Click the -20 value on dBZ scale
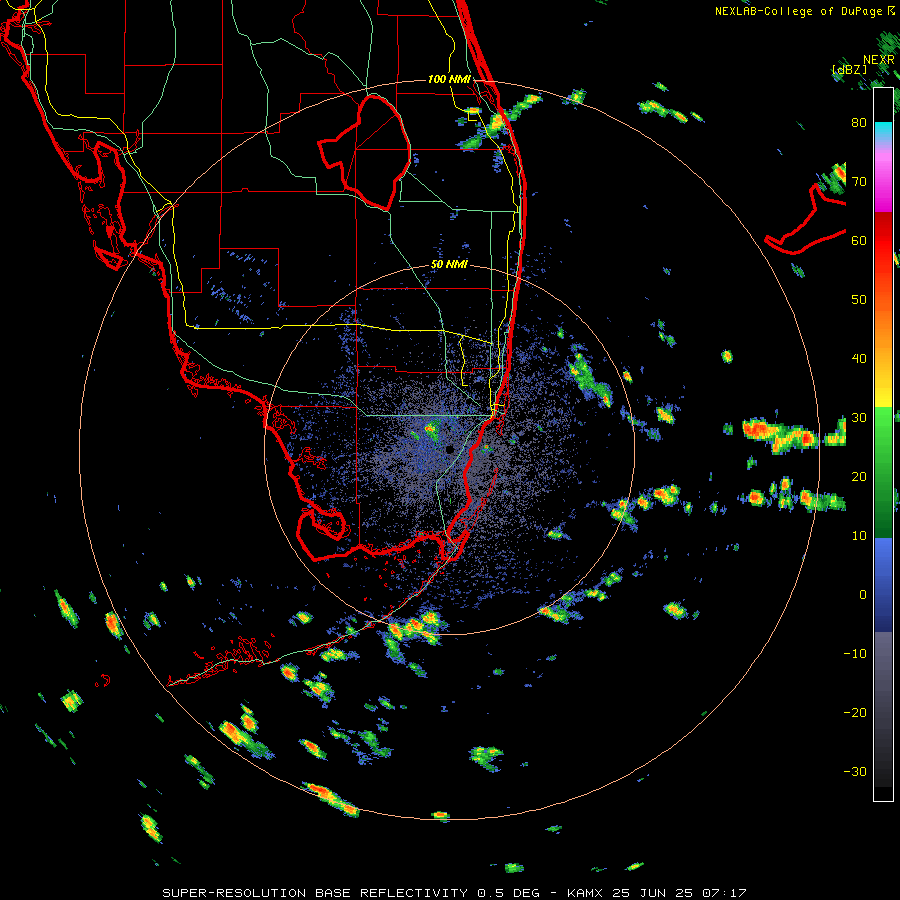The image size is (900, 900). [x=855, y=712]
